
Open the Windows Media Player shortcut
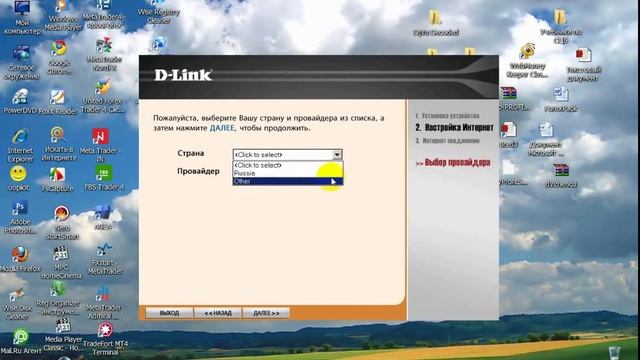click(62, 16)
